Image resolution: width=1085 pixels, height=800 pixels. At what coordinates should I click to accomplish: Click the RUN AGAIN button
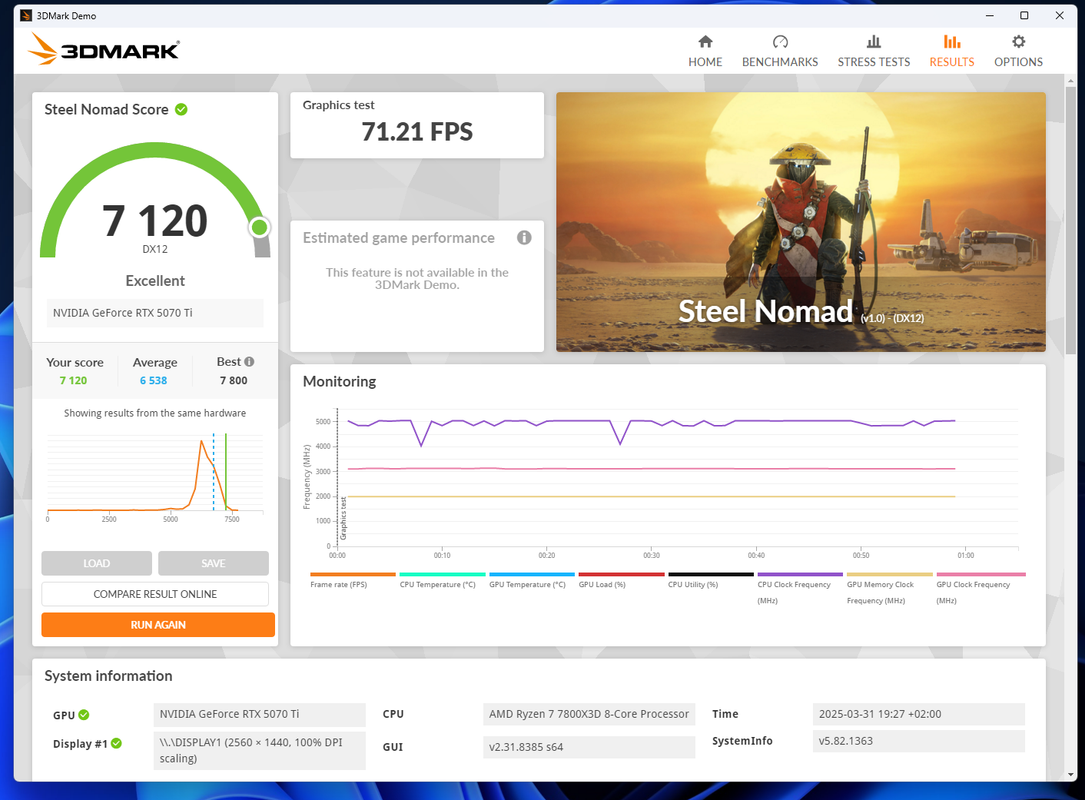(158, 624)
